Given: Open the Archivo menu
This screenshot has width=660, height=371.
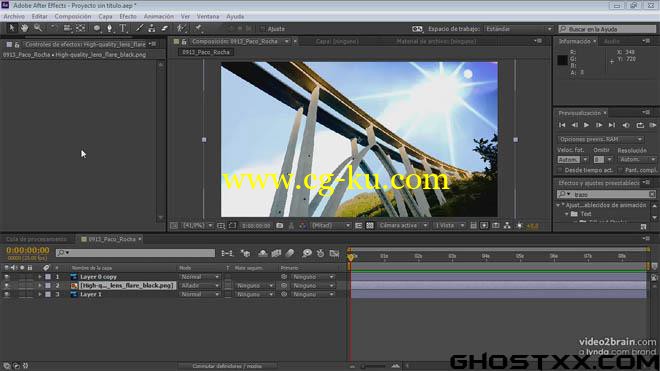Looking at the screenshot, I should click(x=14, y=16).
